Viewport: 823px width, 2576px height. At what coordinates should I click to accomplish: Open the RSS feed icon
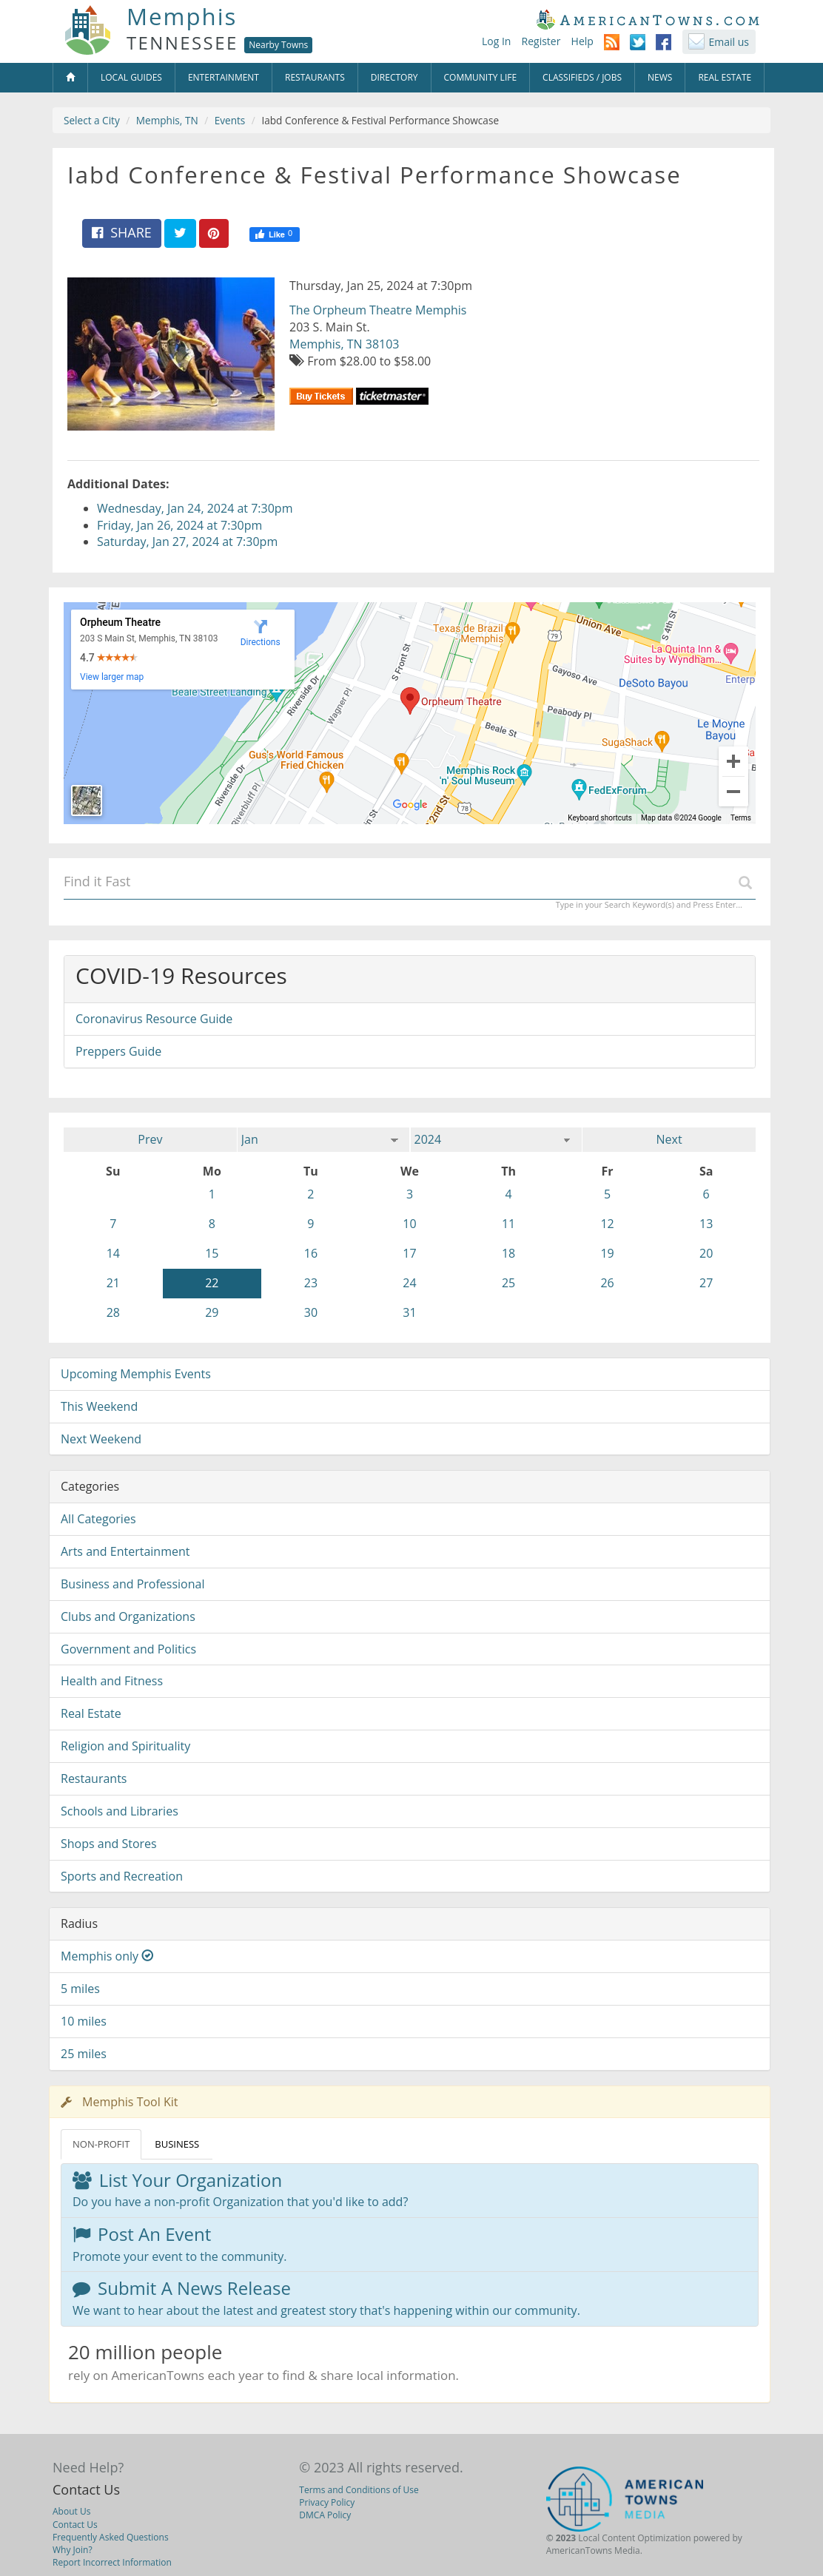coord(611,42)
